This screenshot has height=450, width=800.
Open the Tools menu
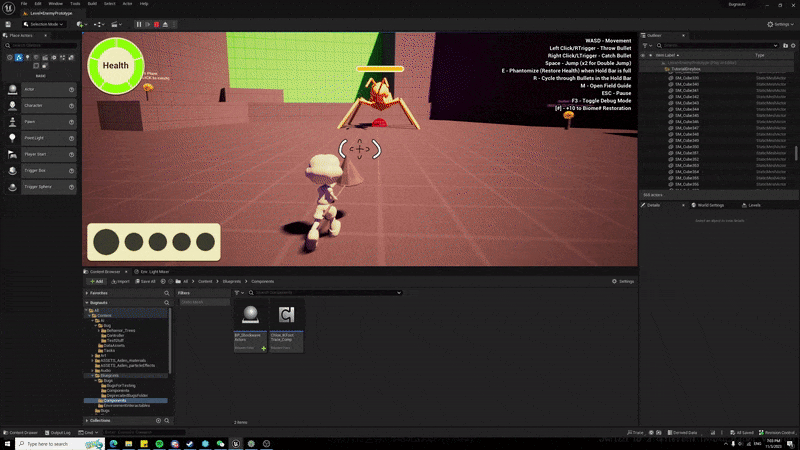(75, 4)
